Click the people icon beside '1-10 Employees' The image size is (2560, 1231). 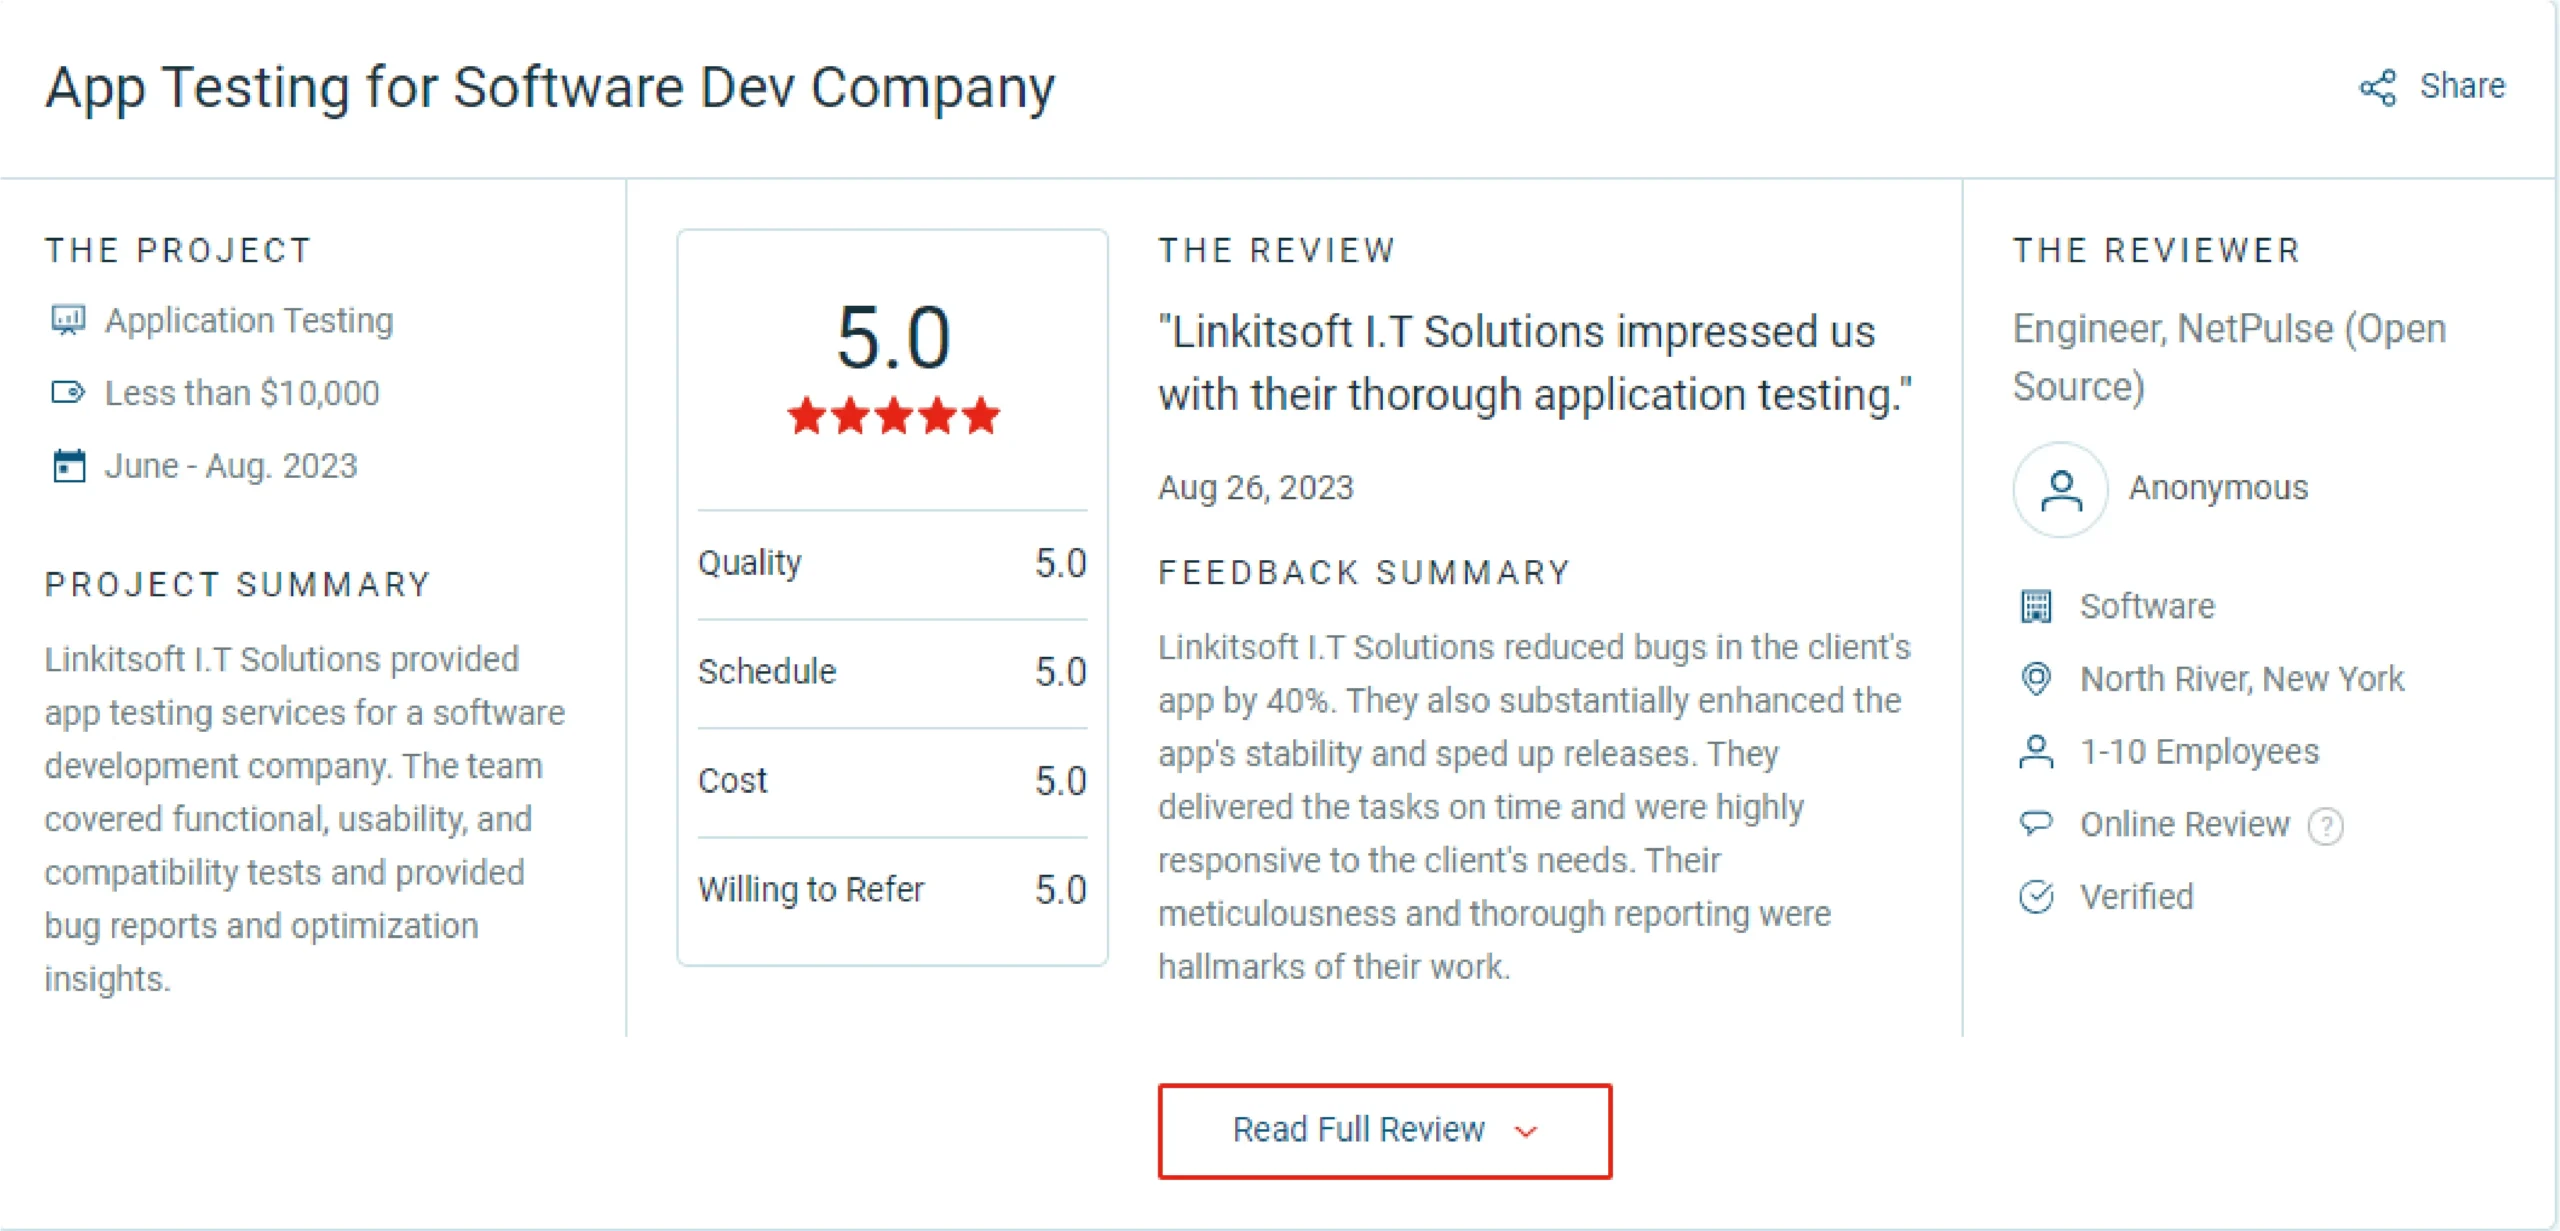pos(2034,751)
